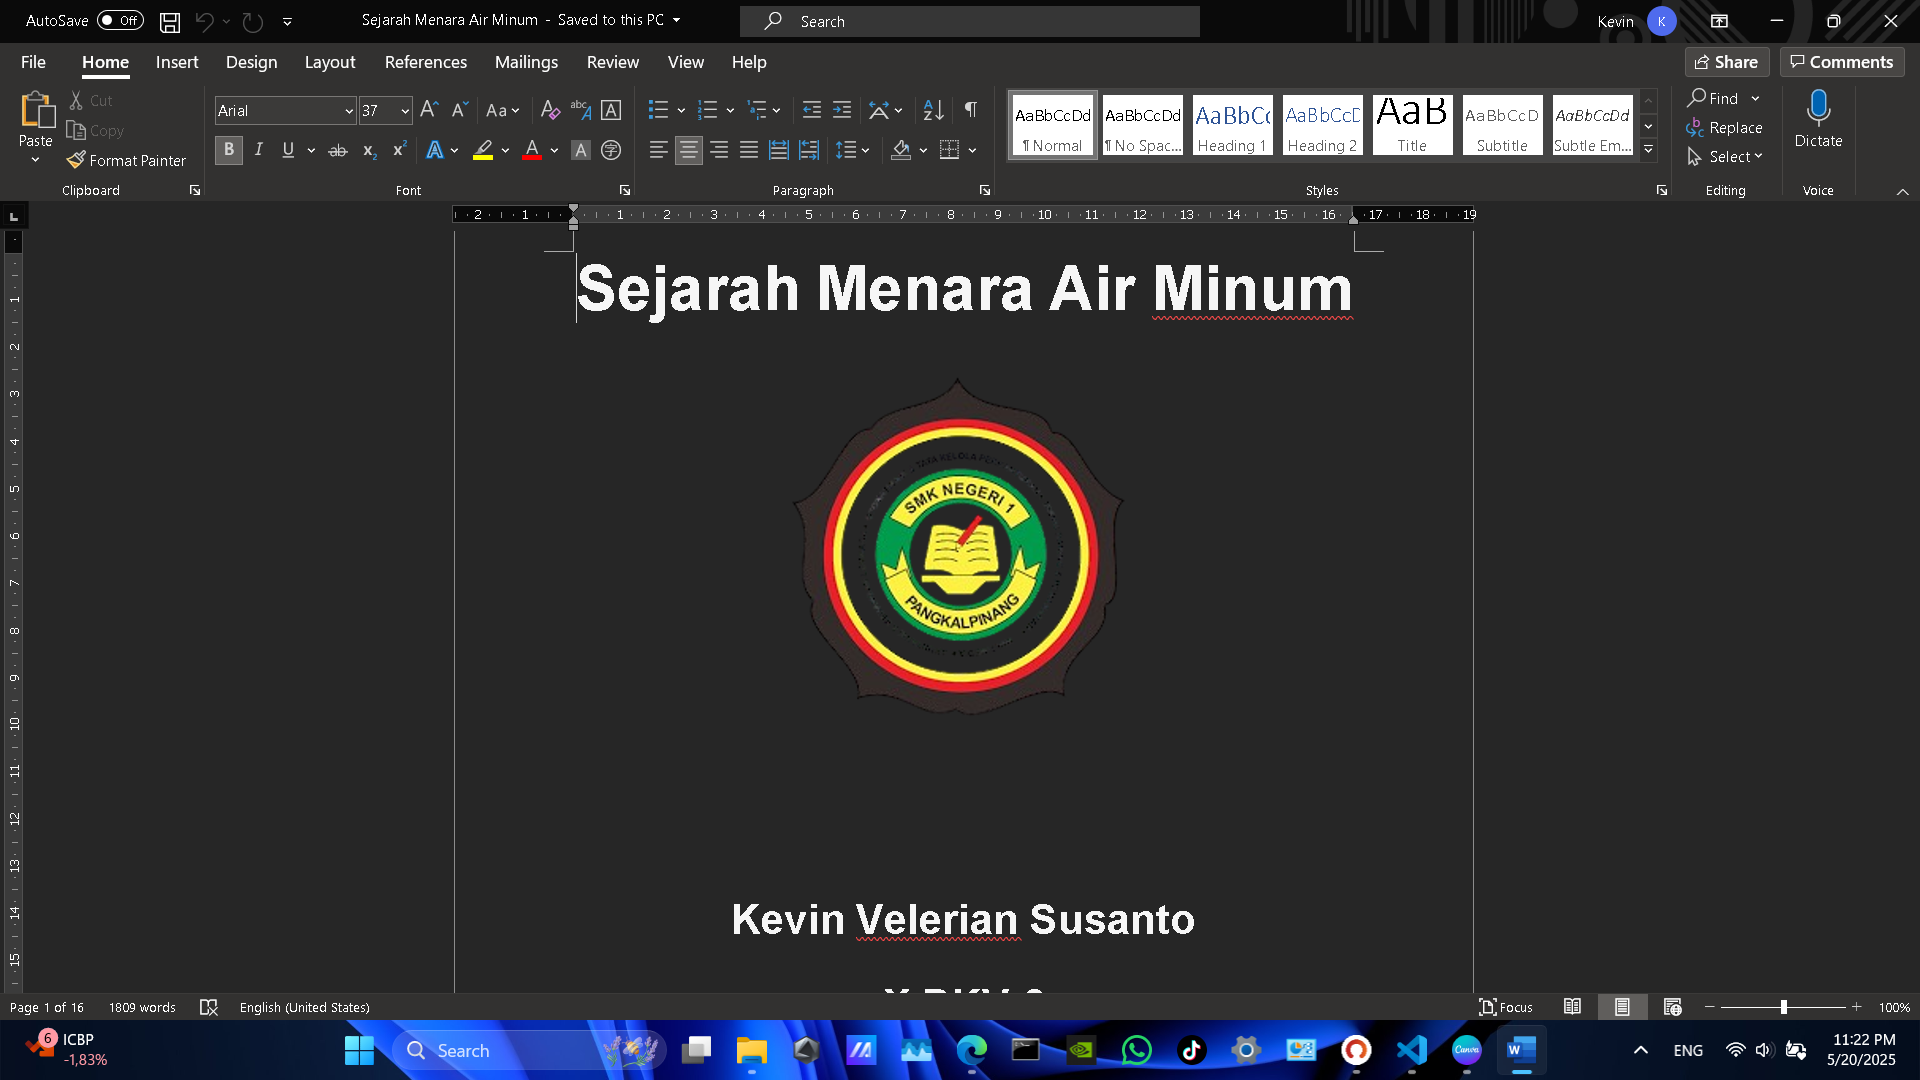The width and height of the screenshot is (1920, 1080).
Task: Click the character shading icon
Action: point(580,150)
